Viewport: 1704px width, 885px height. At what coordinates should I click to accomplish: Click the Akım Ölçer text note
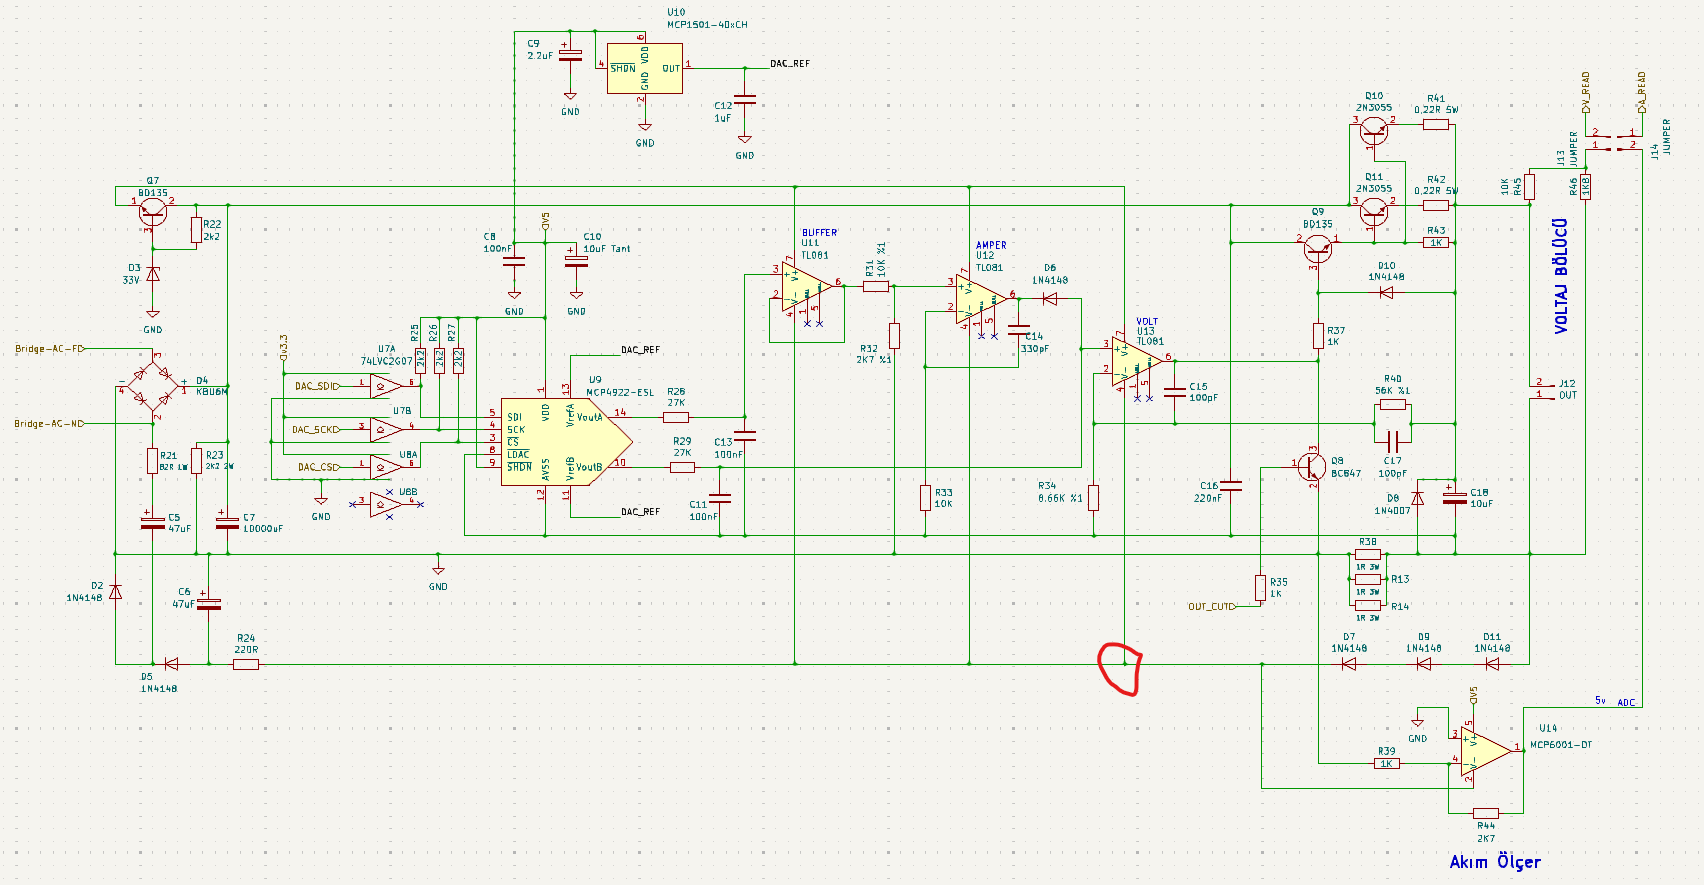pyautogui.click(x=1495, y=861)
